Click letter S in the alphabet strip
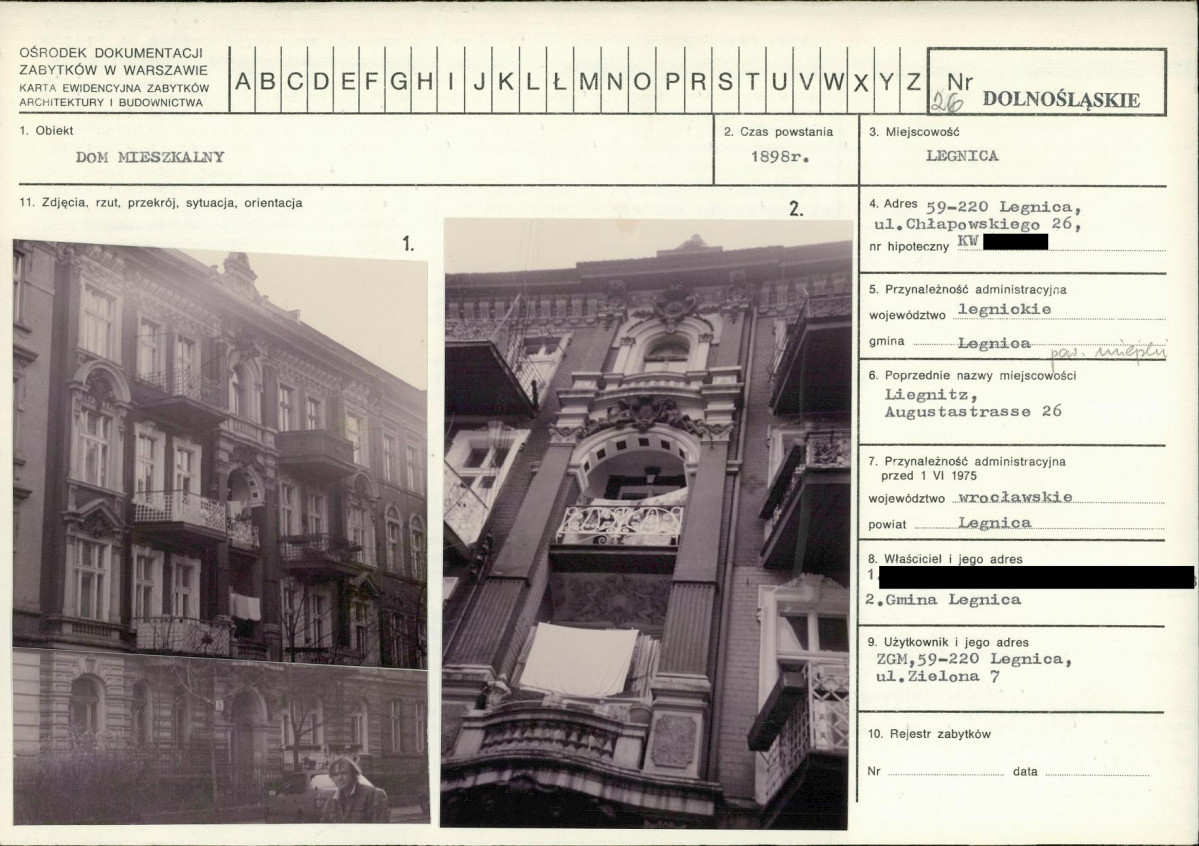1199x846 pixels. 725,82
